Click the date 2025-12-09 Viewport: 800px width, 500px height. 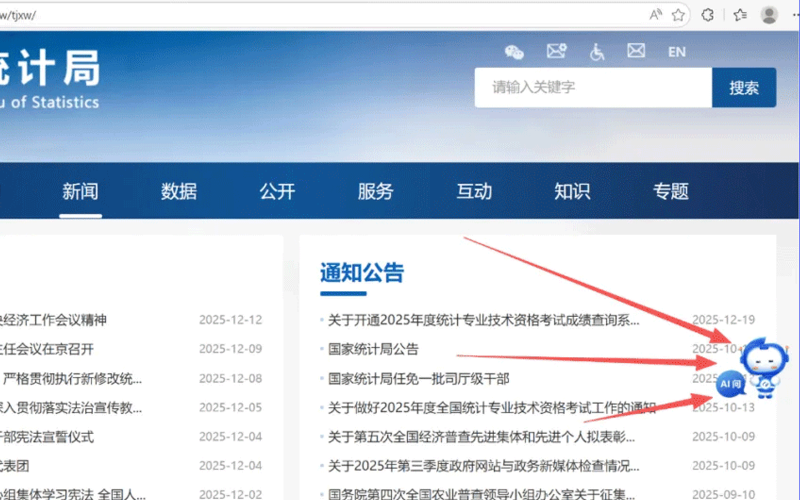tap(231, 349)
